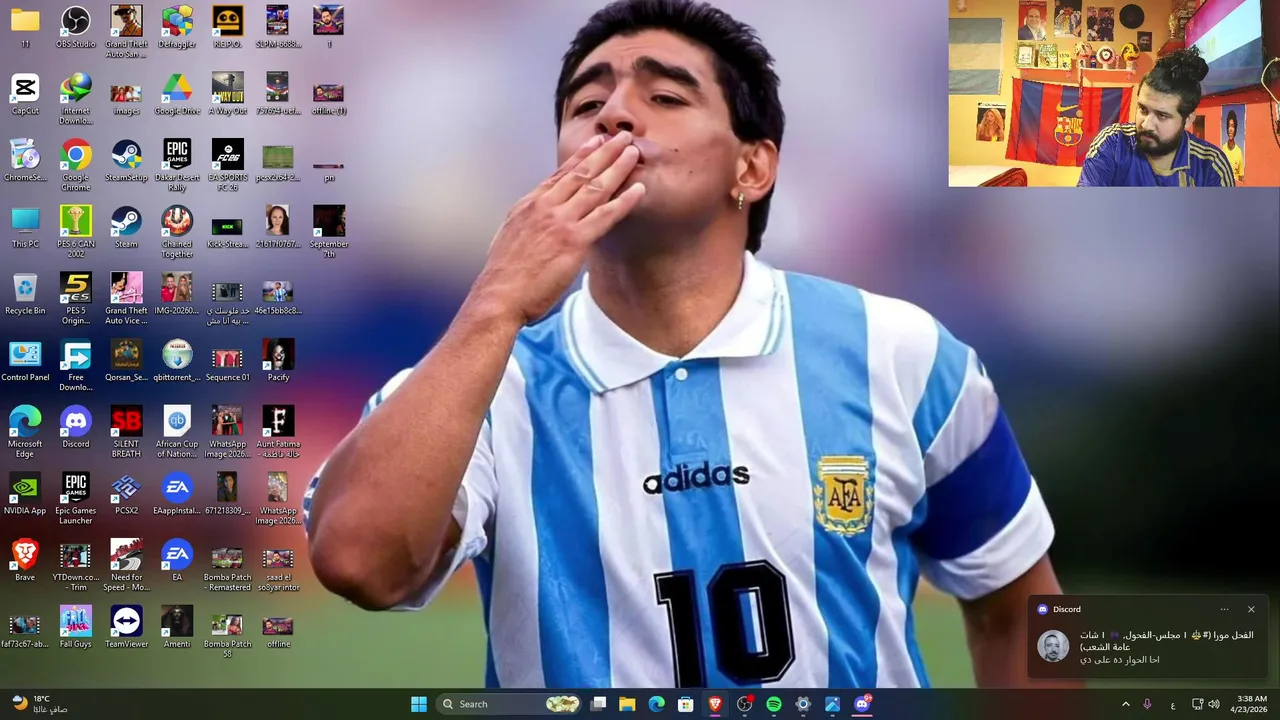Open the volume tray control

1214,704
